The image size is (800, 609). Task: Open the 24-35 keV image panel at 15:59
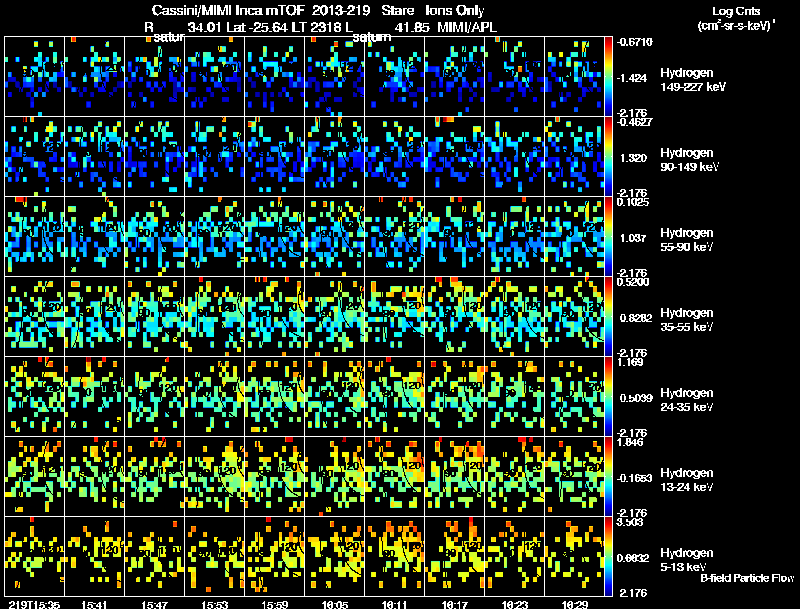click(x=274, y=397)
